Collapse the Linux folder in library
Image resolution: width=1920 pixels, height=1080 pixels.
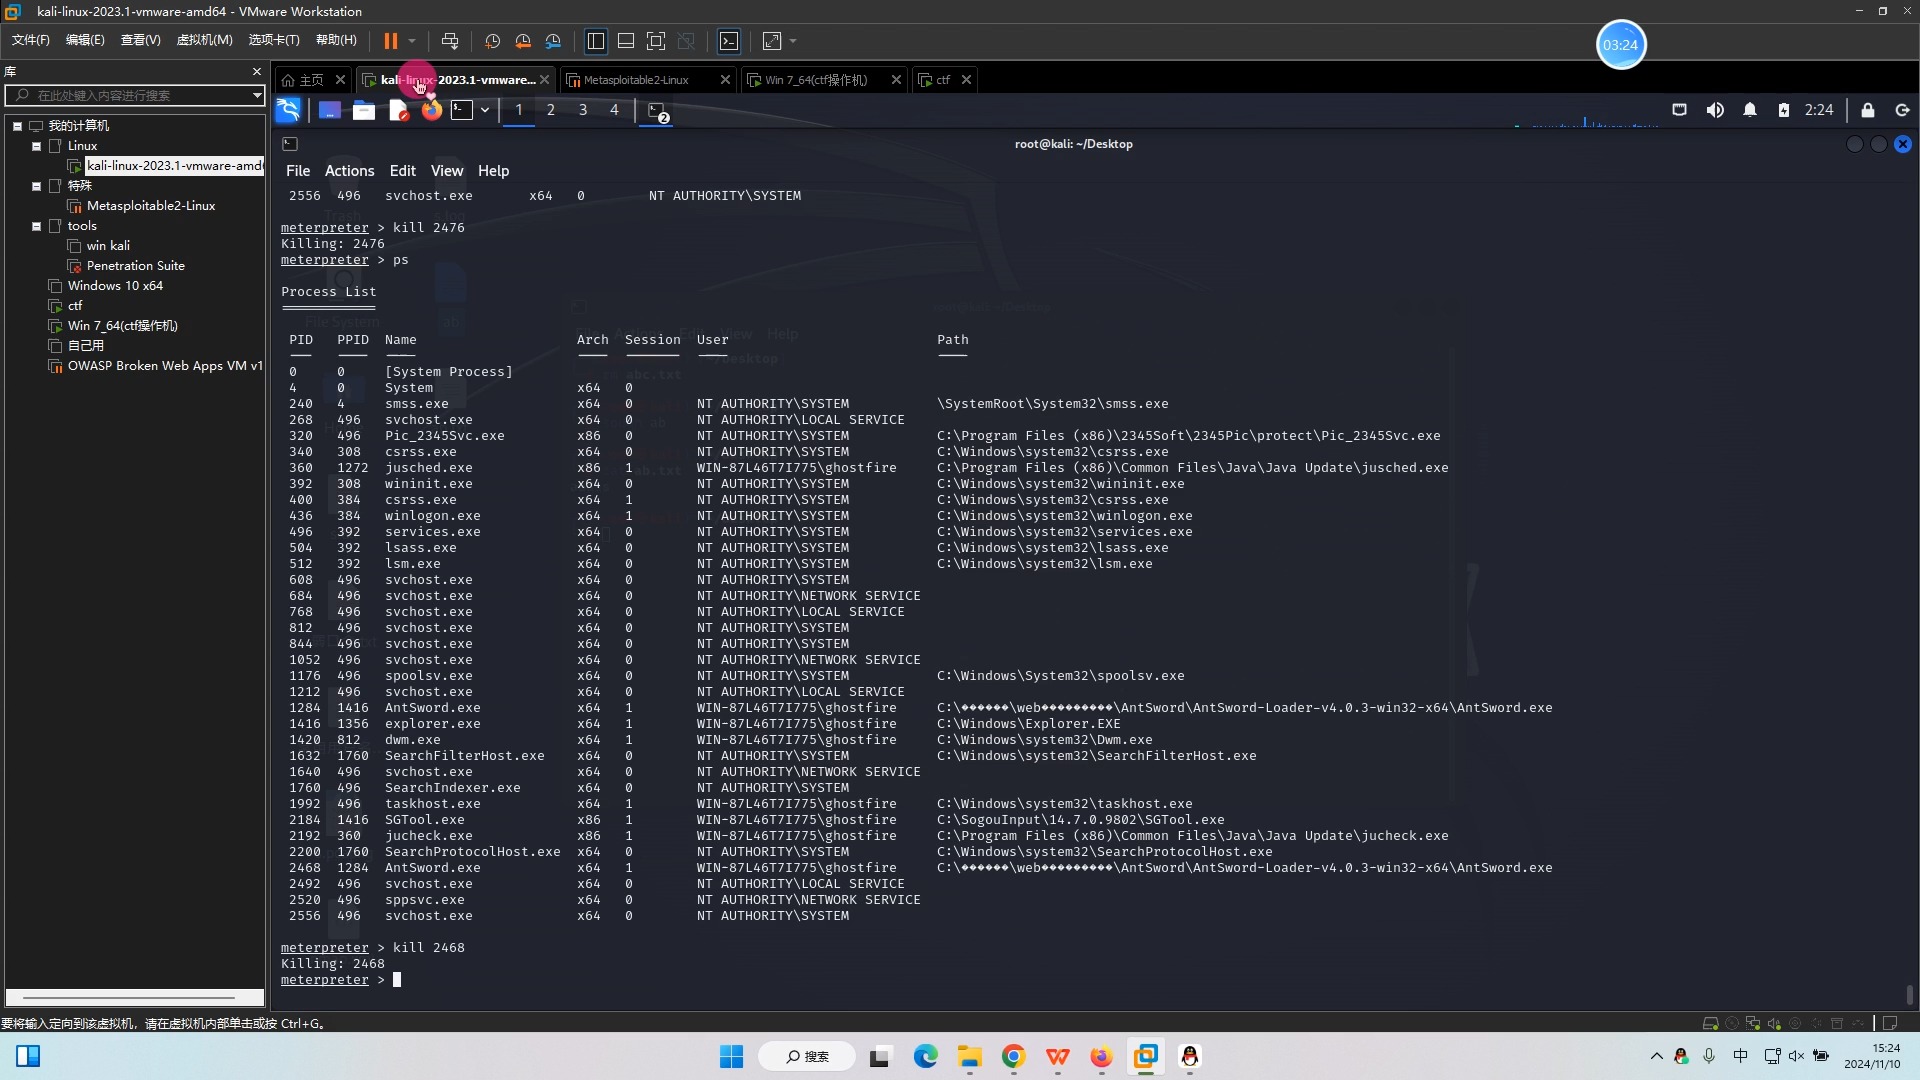coord(37,146)
